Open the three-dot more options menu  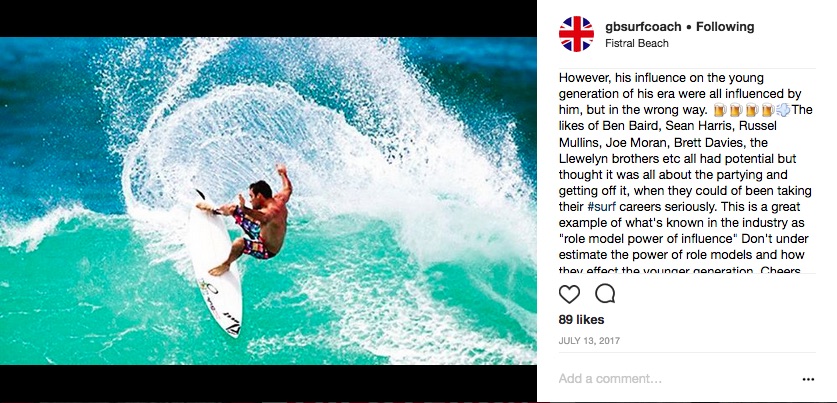(808, 379)
